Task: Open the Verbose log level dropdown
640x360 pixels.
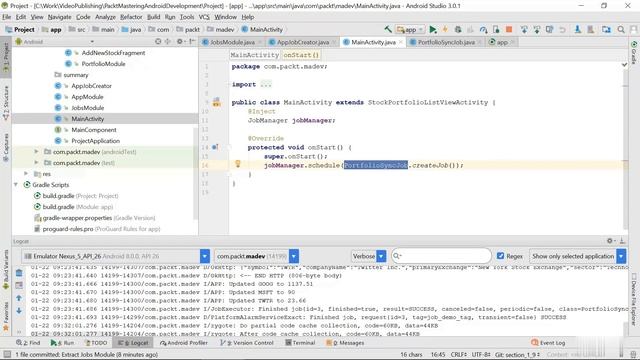Action: pos(369,256)
